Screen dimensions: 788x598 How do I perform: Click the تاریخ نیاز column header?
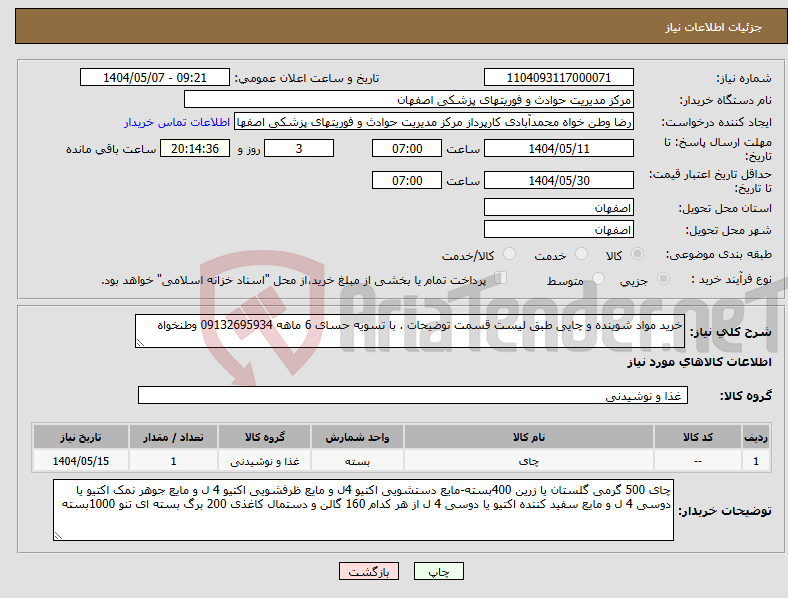coord(81,437)
